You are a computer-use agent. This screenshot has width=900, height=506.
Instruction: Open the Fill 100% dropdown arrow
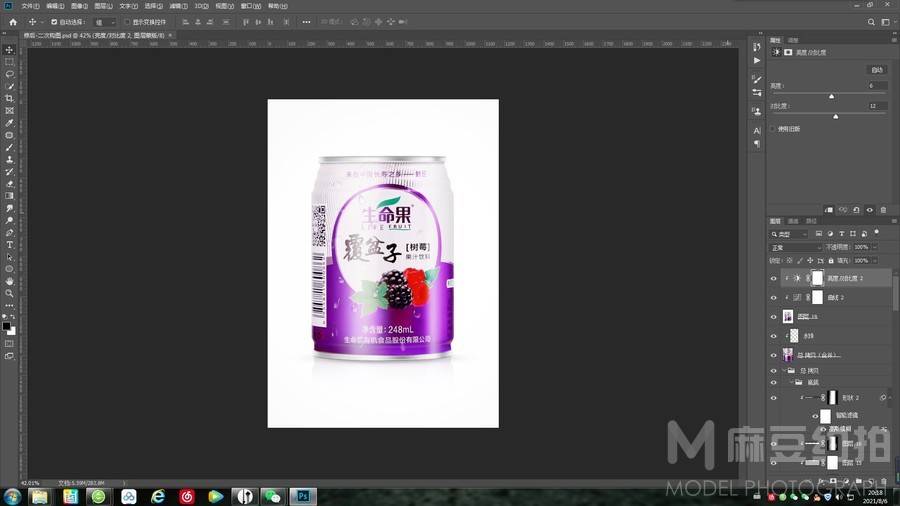[875, 260]
